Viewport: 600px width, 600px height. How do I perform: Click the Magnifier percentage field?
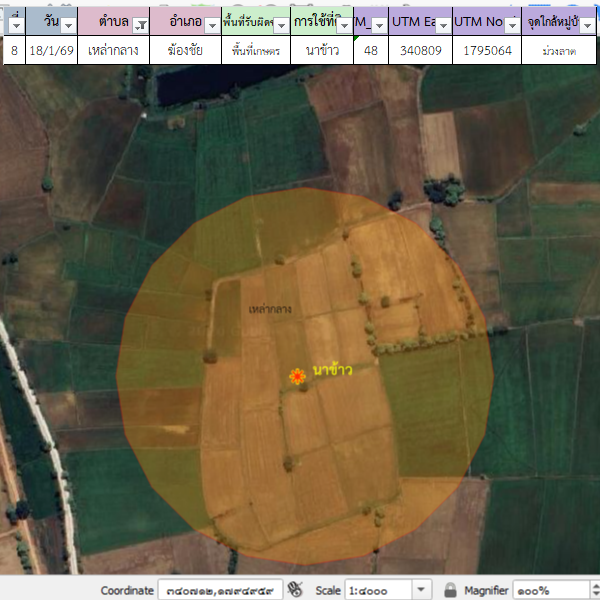pyautogui.click(x=545, y=590)
